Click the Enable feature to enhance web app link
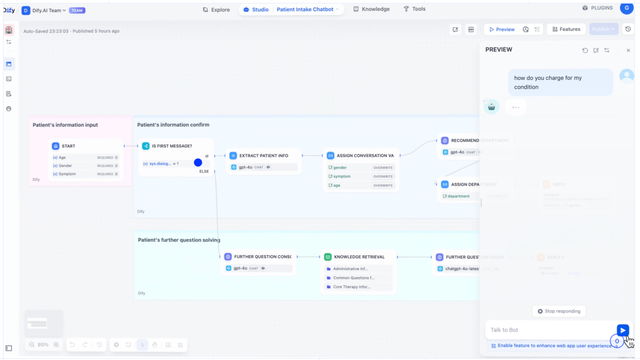The width and height of the screenshot is (640, 360). (554, 346)
